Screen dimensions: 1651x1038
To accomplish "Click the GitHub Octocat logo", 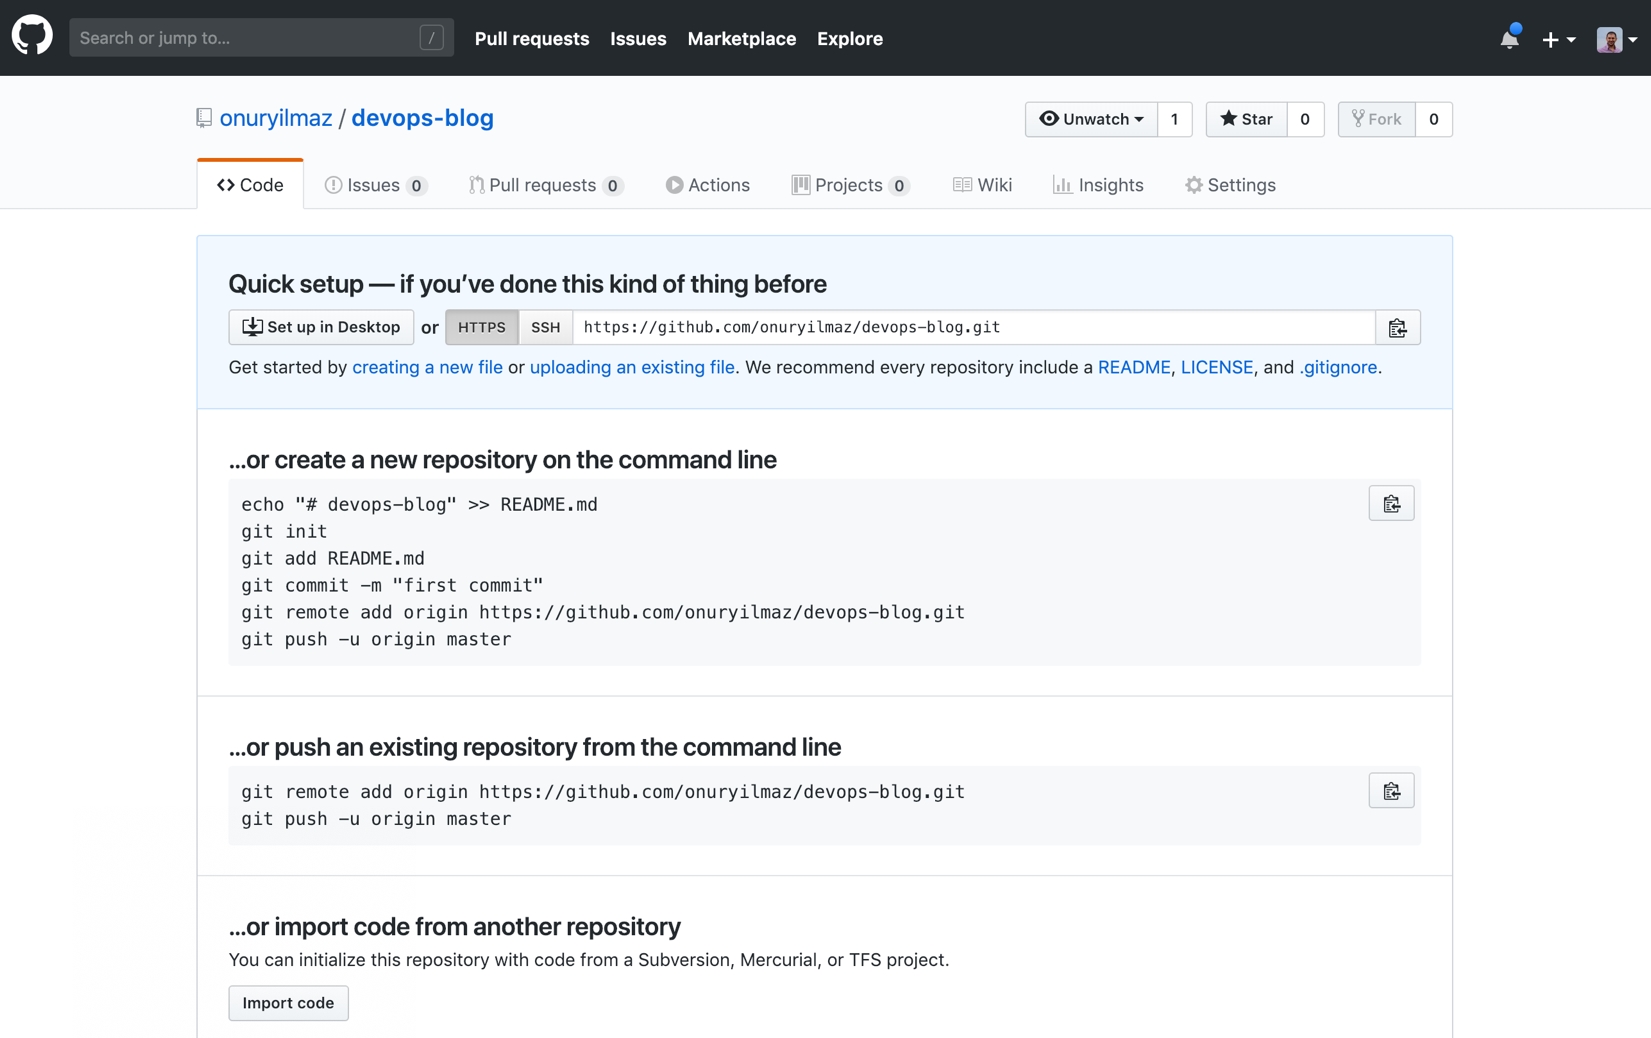I will click(x=32, y=37).
